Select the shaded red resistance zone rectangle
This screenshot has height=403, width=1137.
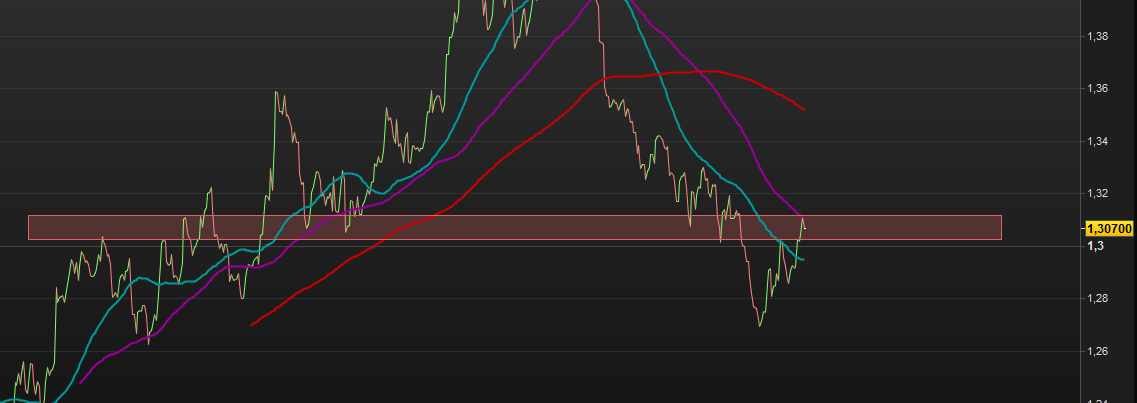515,228
